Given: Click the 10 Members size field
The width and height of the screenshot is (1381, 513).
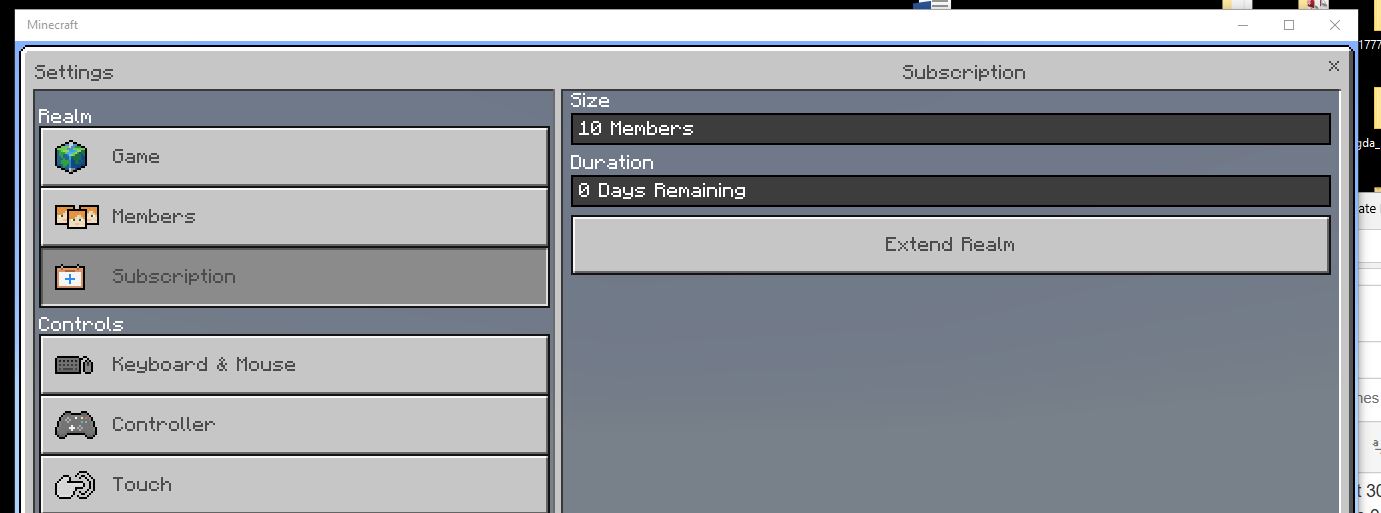Looking at the screenshot, I should click(950, 129).
